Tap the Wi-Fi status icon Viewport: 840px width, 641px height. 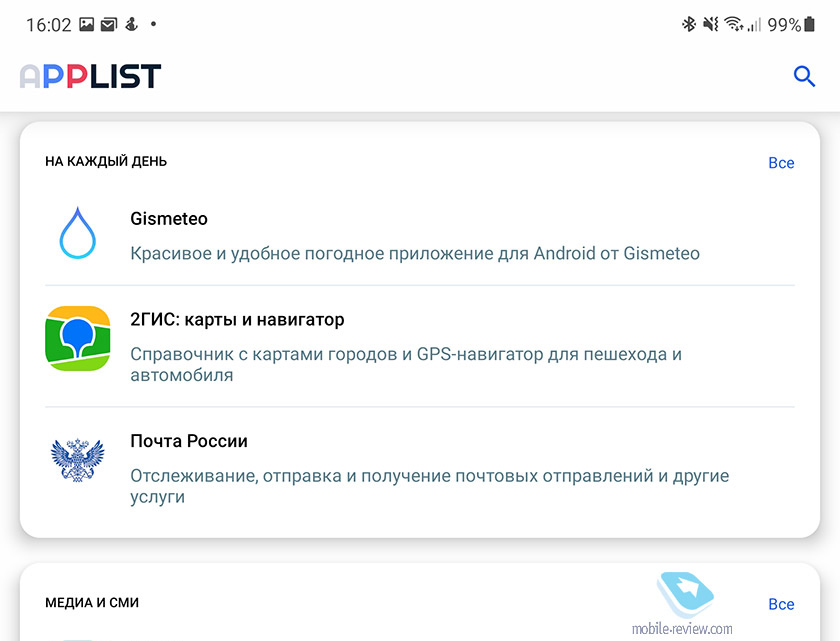pos(733,24)
